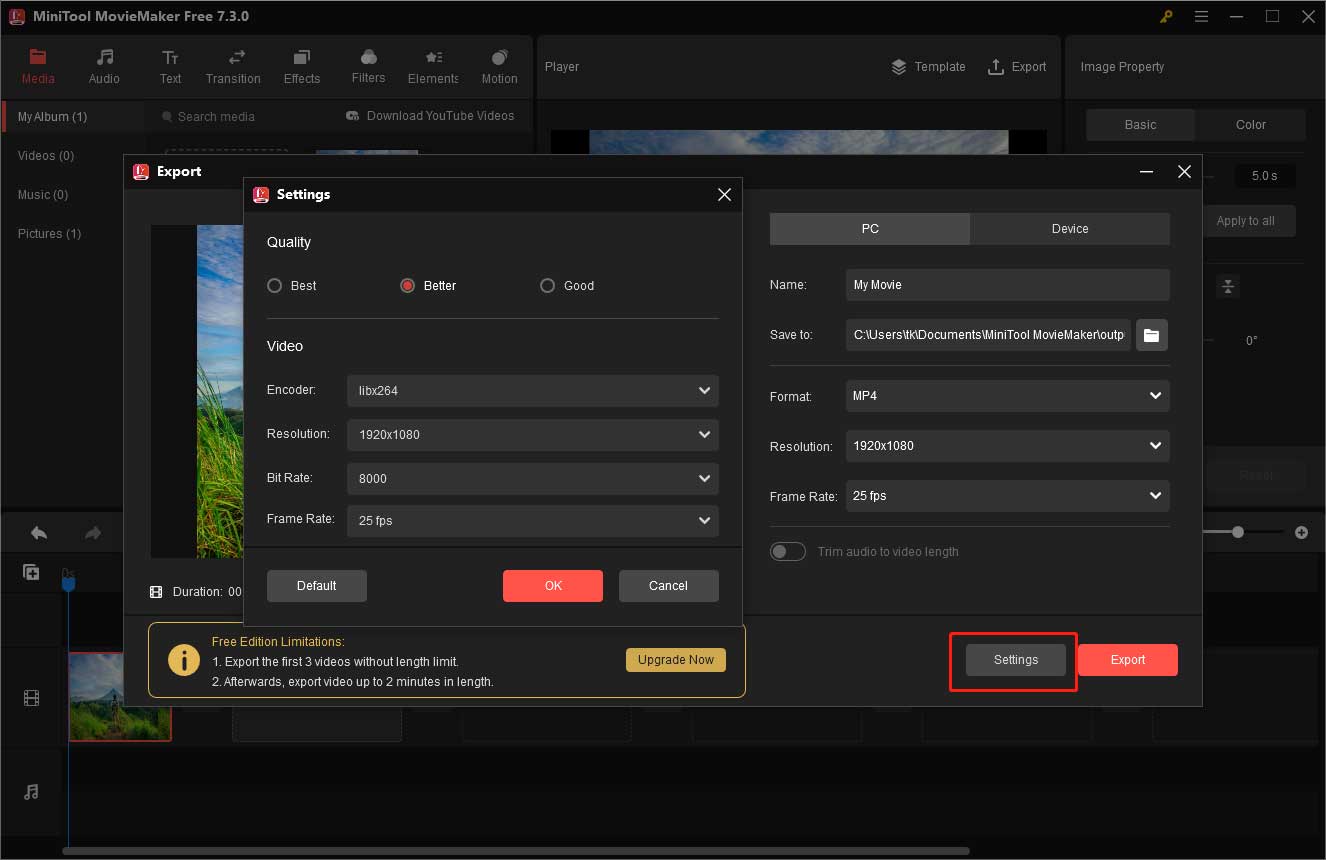Select the landscape clip on video track
The image size is (1326, 860).
tap(120, 697)
